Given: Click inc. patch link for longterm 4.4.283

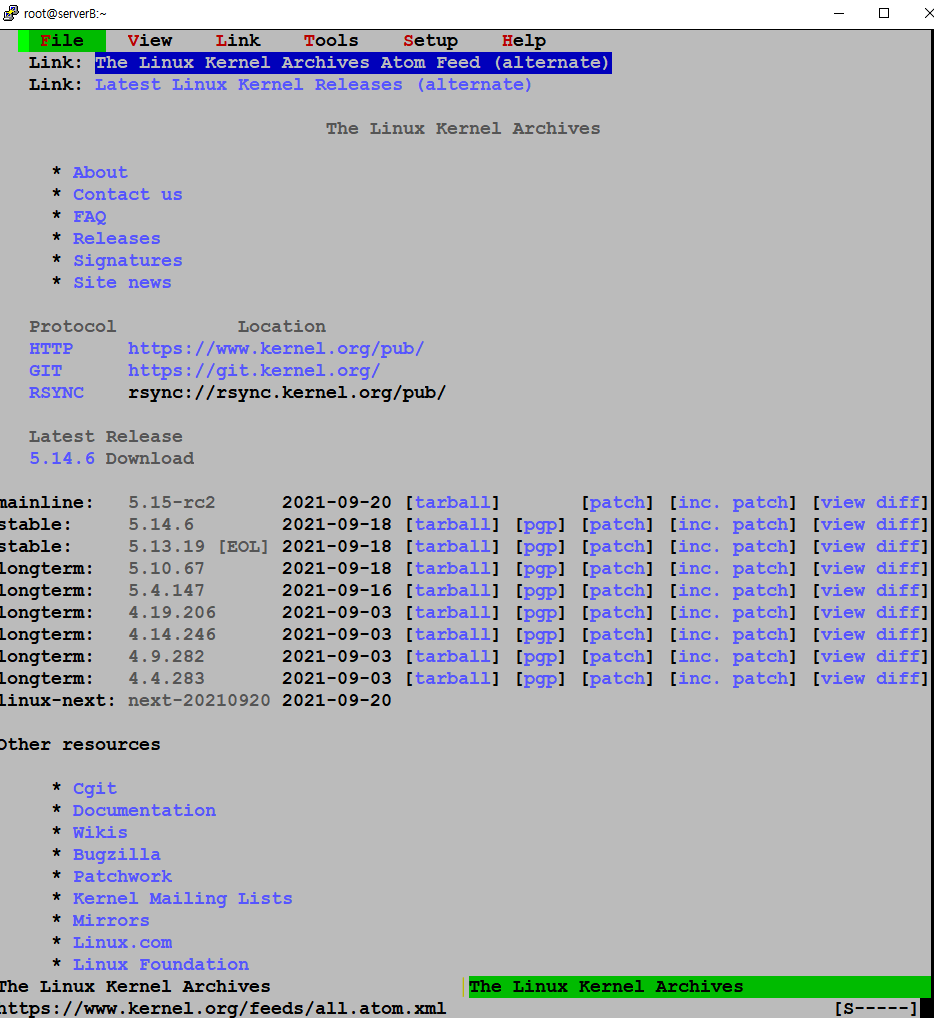Looking at the screenshot, I should (x=733, y=679).
